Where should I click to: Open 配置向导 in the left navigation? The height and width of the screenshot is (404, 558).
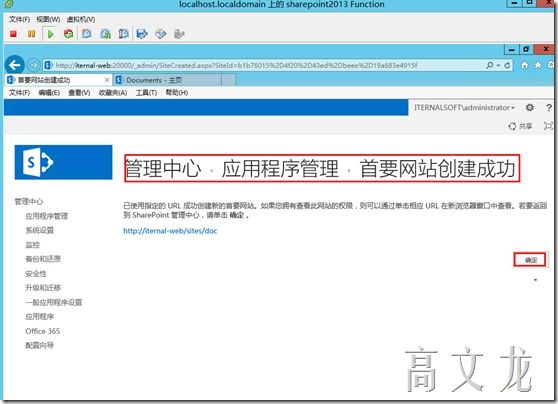click(x=40, y=345)
